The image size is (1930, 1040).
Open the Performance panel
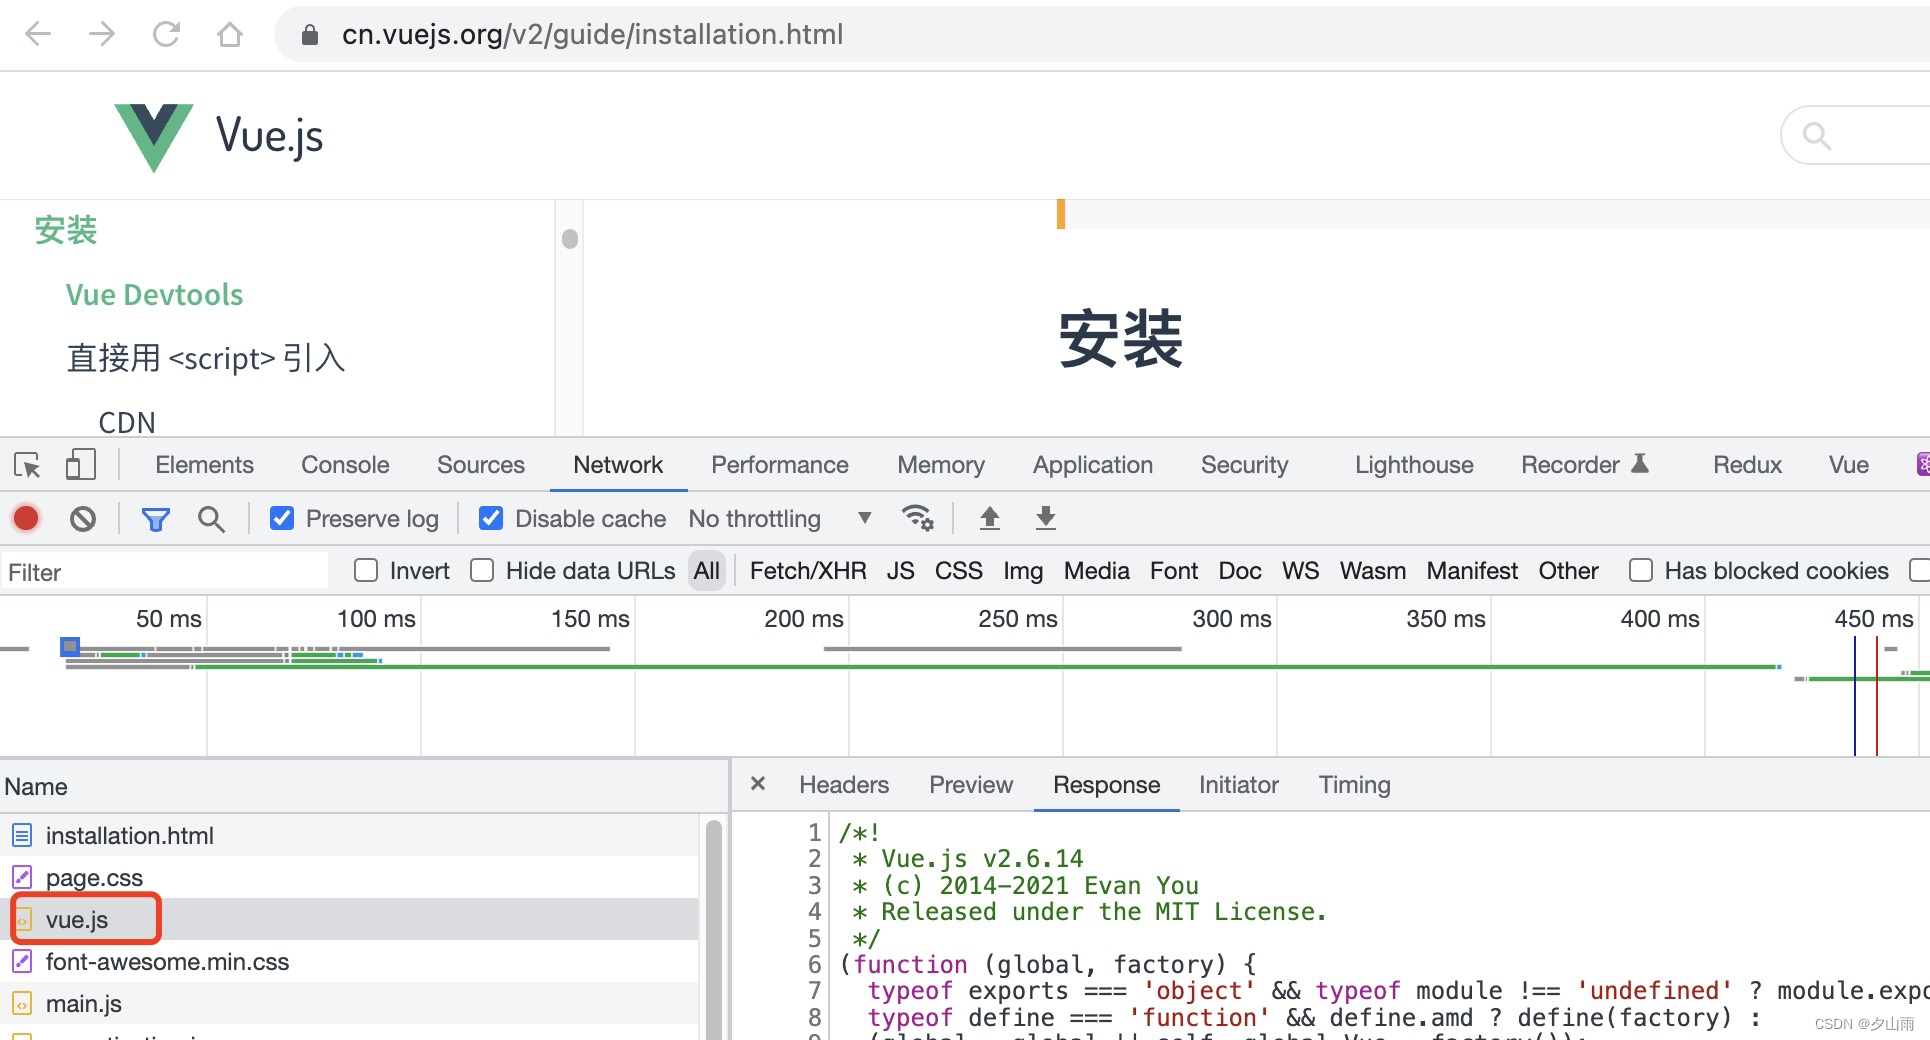pyautogui.click(x=780, y=465)
